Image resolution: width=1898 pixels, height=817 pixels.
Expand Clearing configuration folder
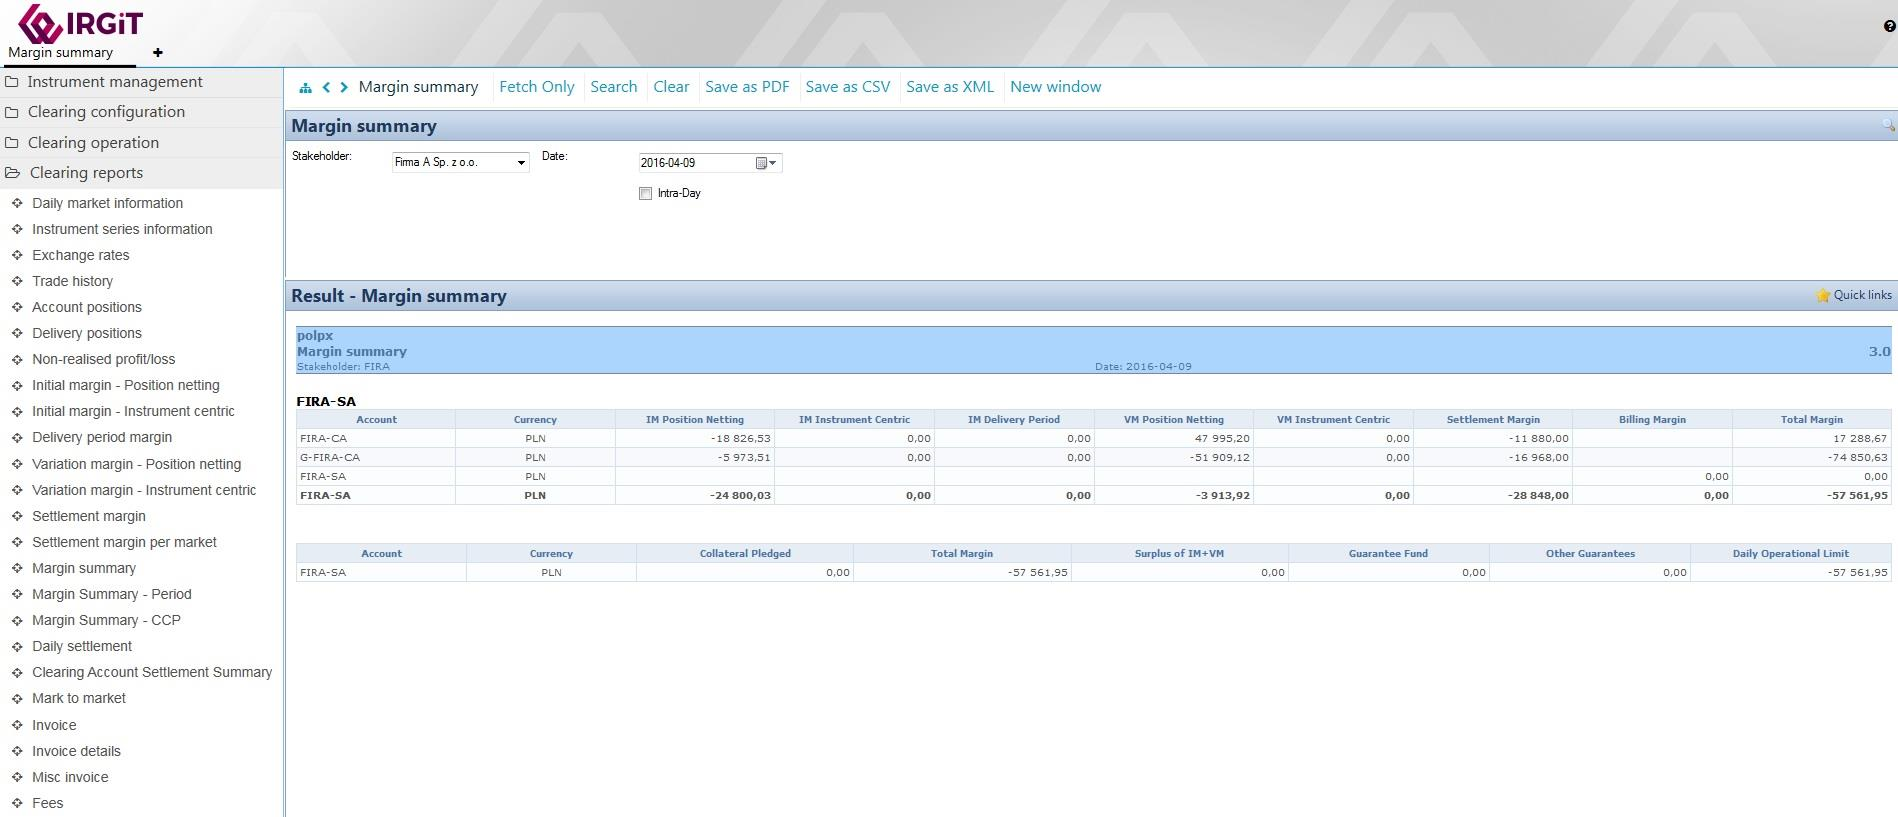point(106,112)
